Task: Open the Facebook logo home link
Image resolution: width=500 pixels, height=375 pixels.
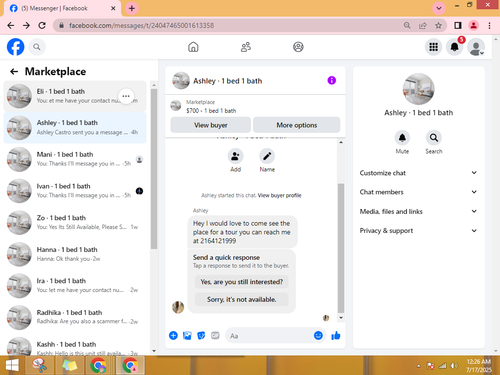Action: pos(15,47)
